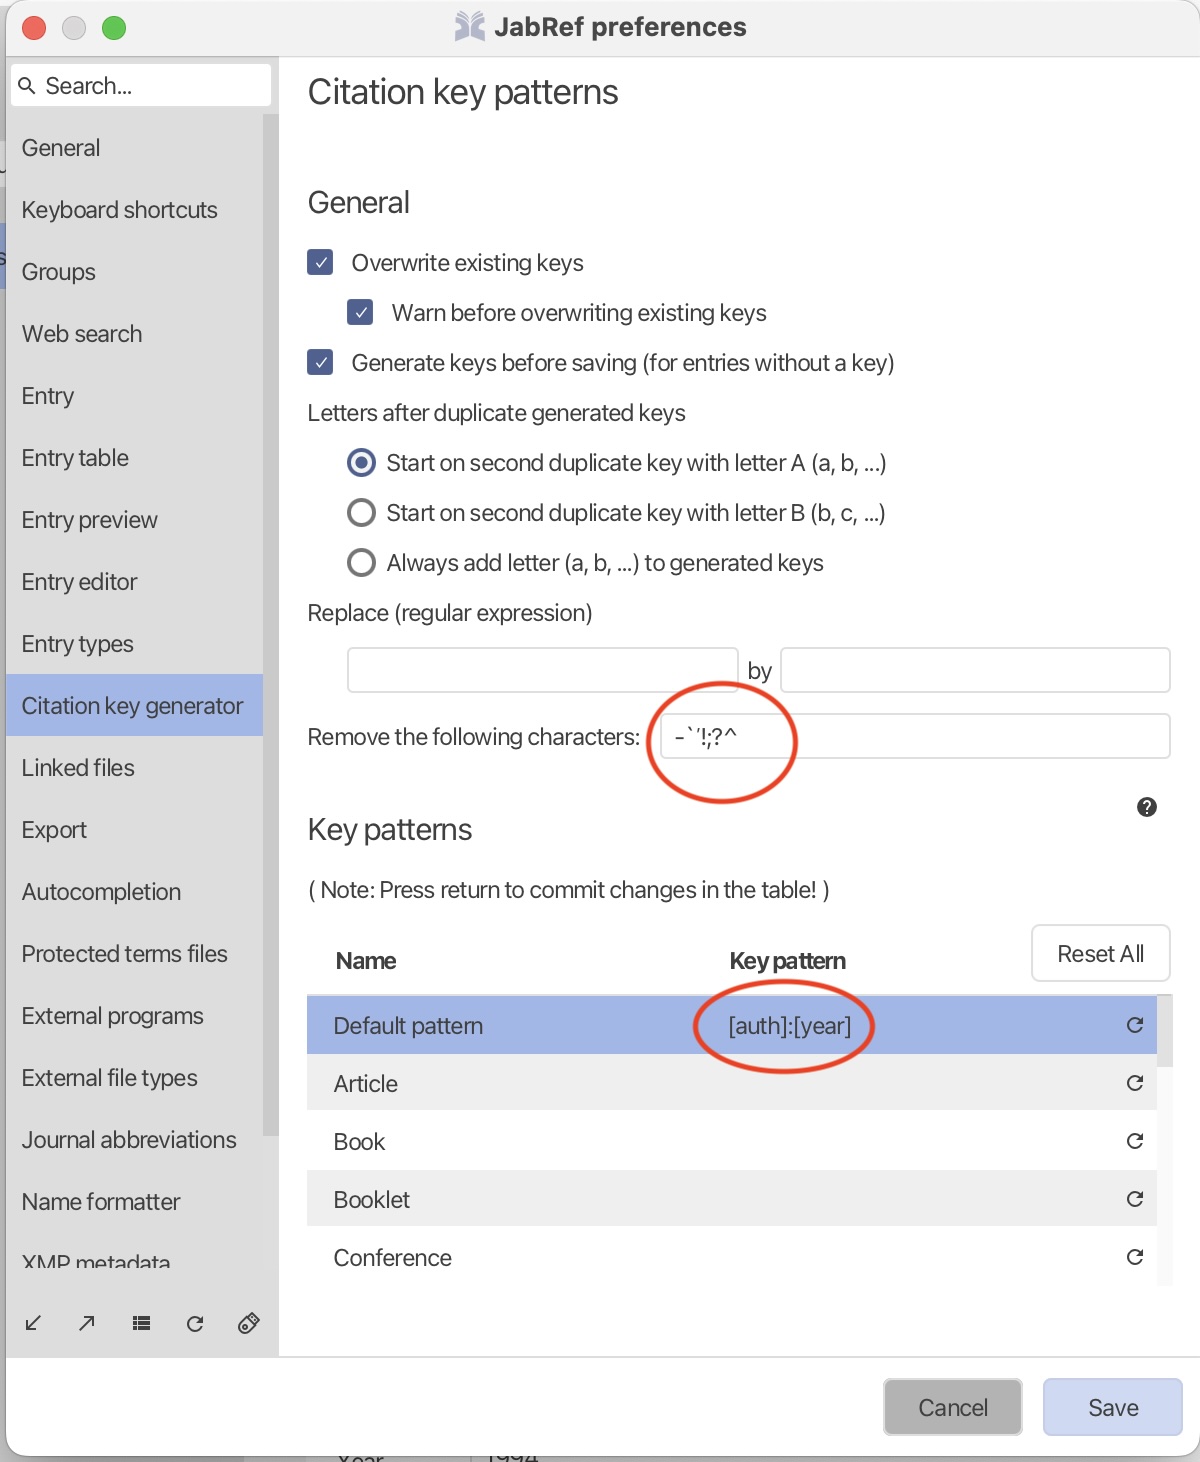Click the export preferences arrow icon
This screenshot has height=1462, width=1200.
coord(87,1323)
